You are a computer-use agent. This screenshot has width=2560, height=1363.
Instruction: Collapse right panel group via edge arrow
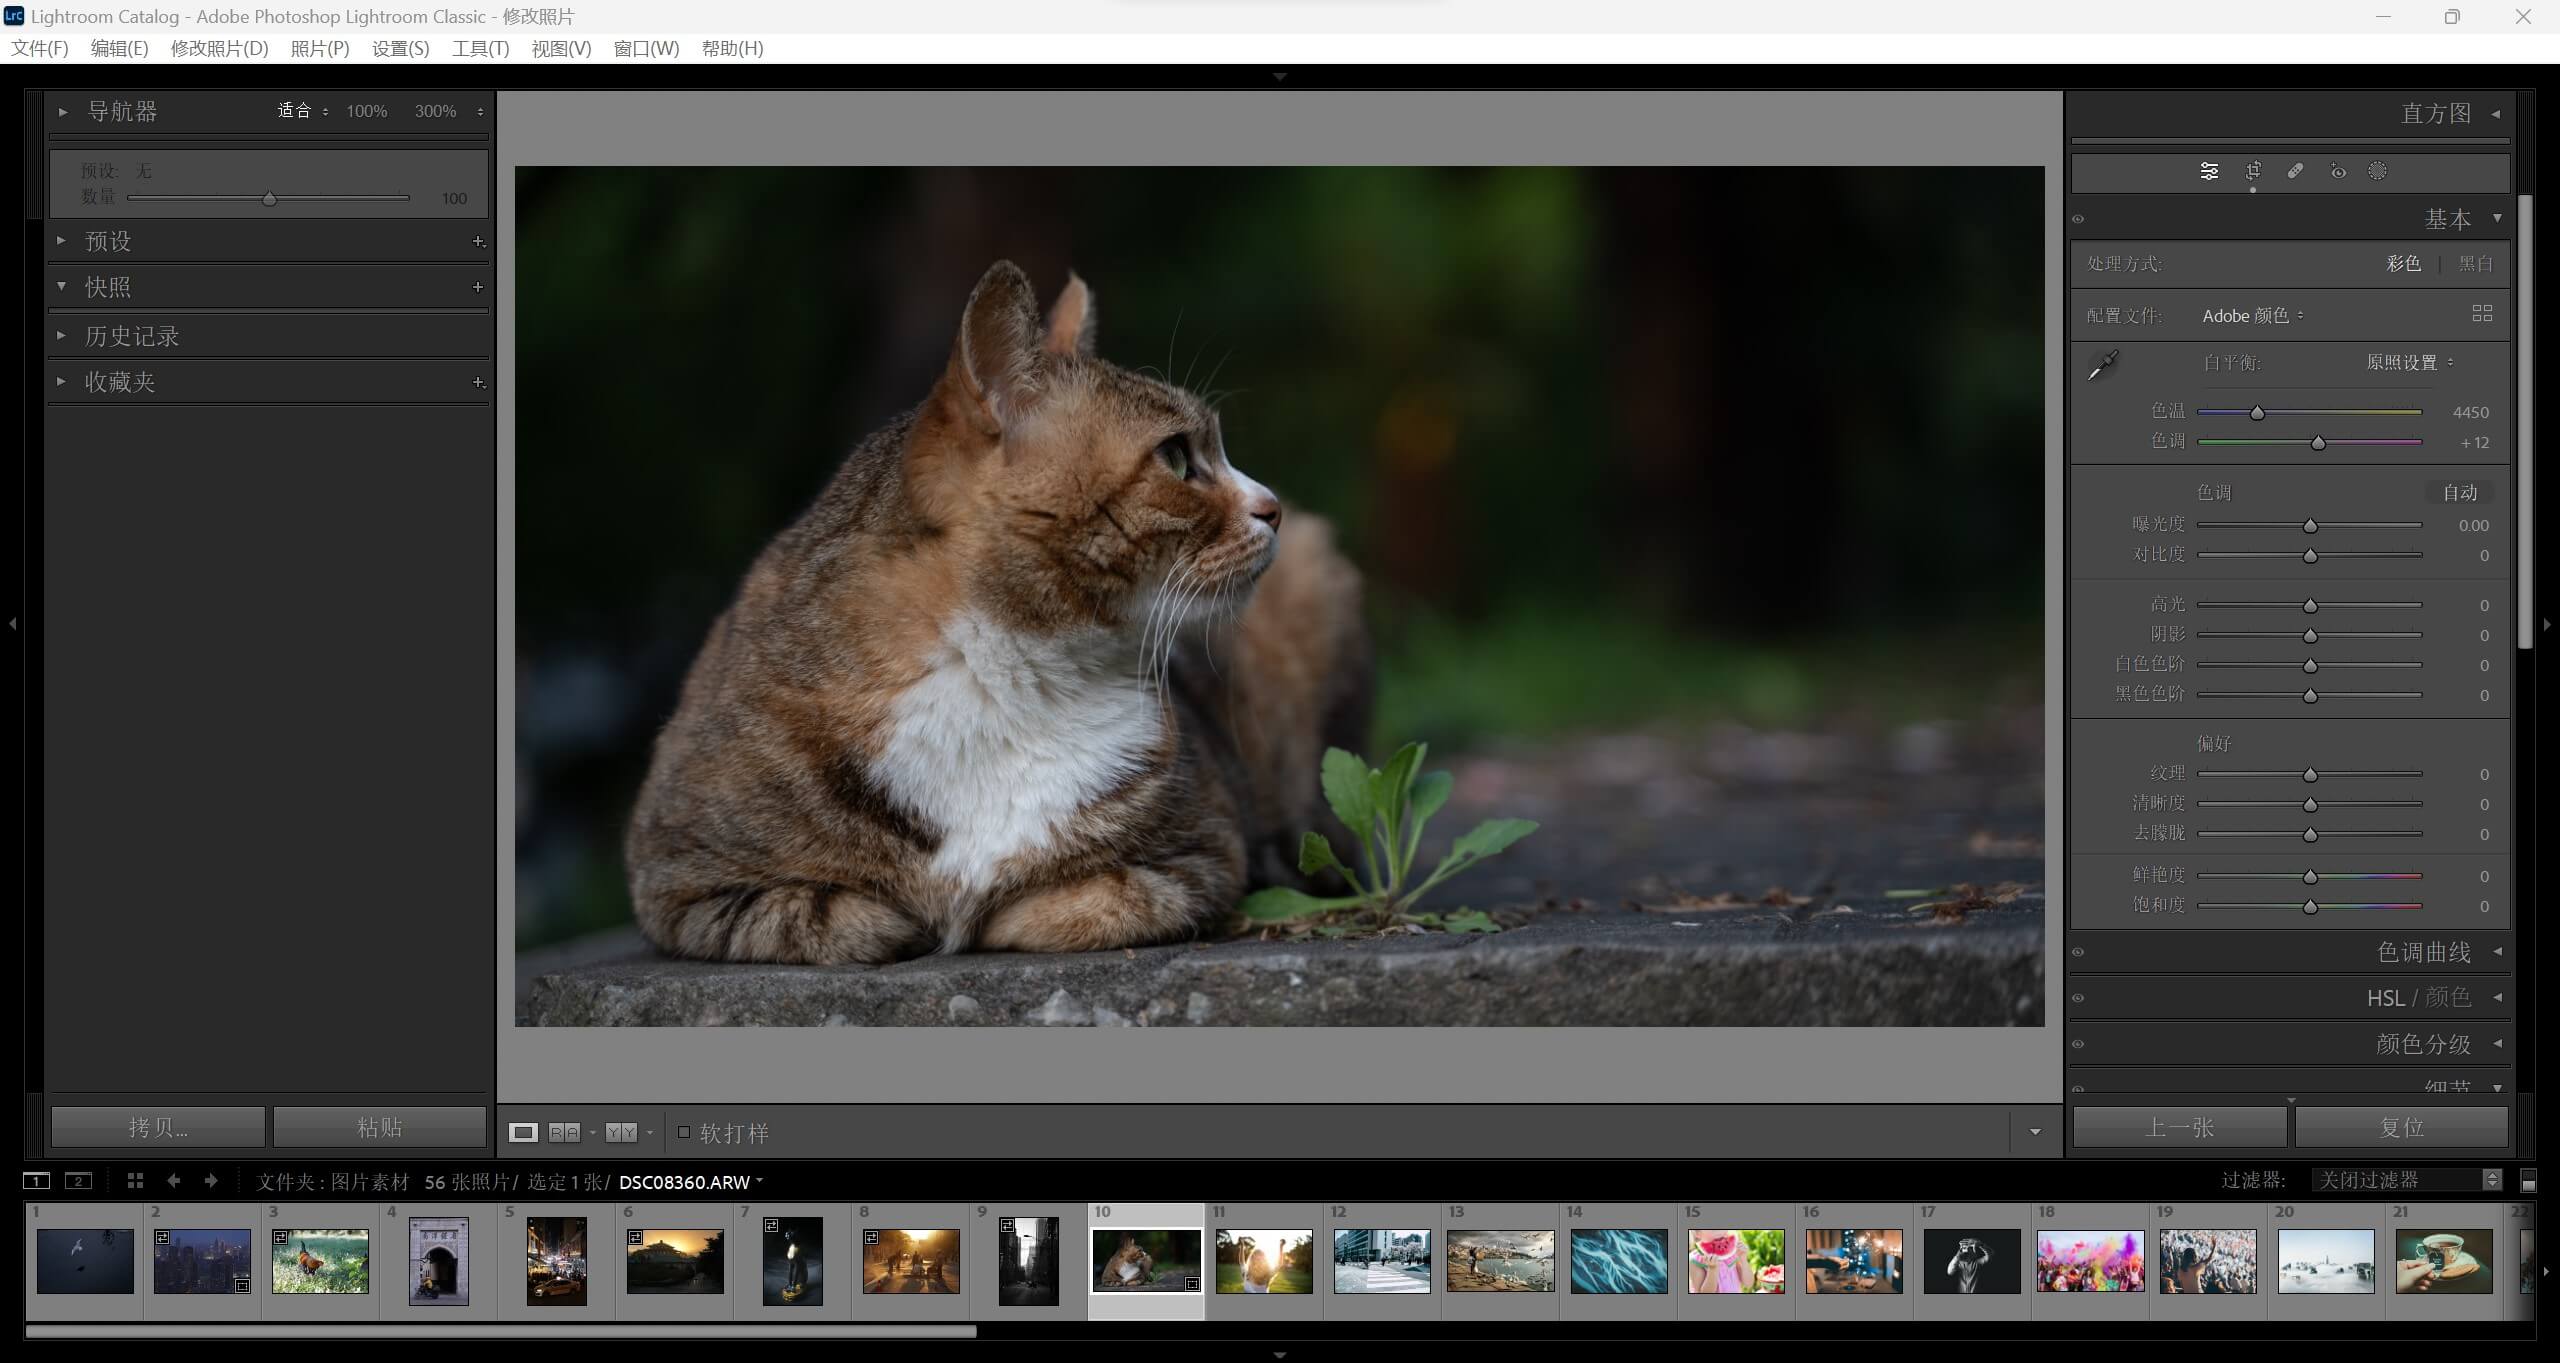(x=2547, y=624)
